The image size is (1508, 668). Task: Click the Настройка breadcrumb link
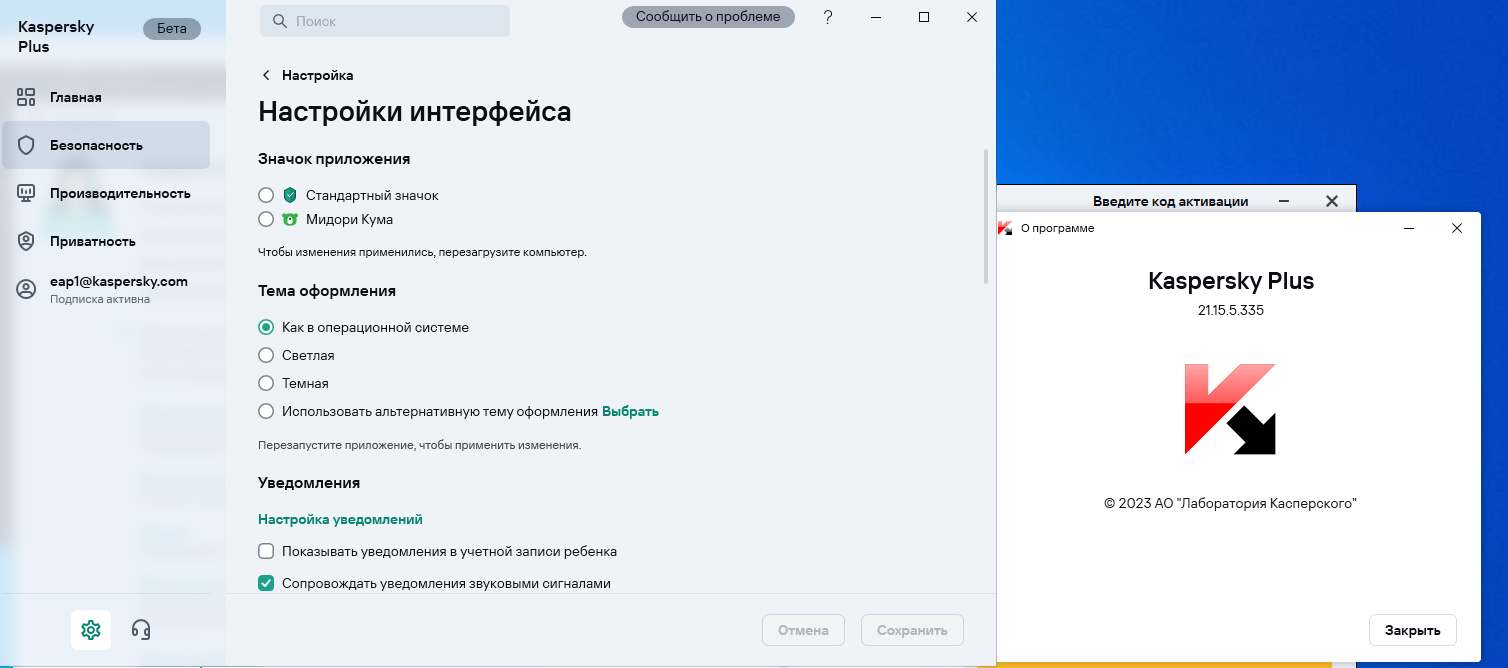[x=317, y=75]
